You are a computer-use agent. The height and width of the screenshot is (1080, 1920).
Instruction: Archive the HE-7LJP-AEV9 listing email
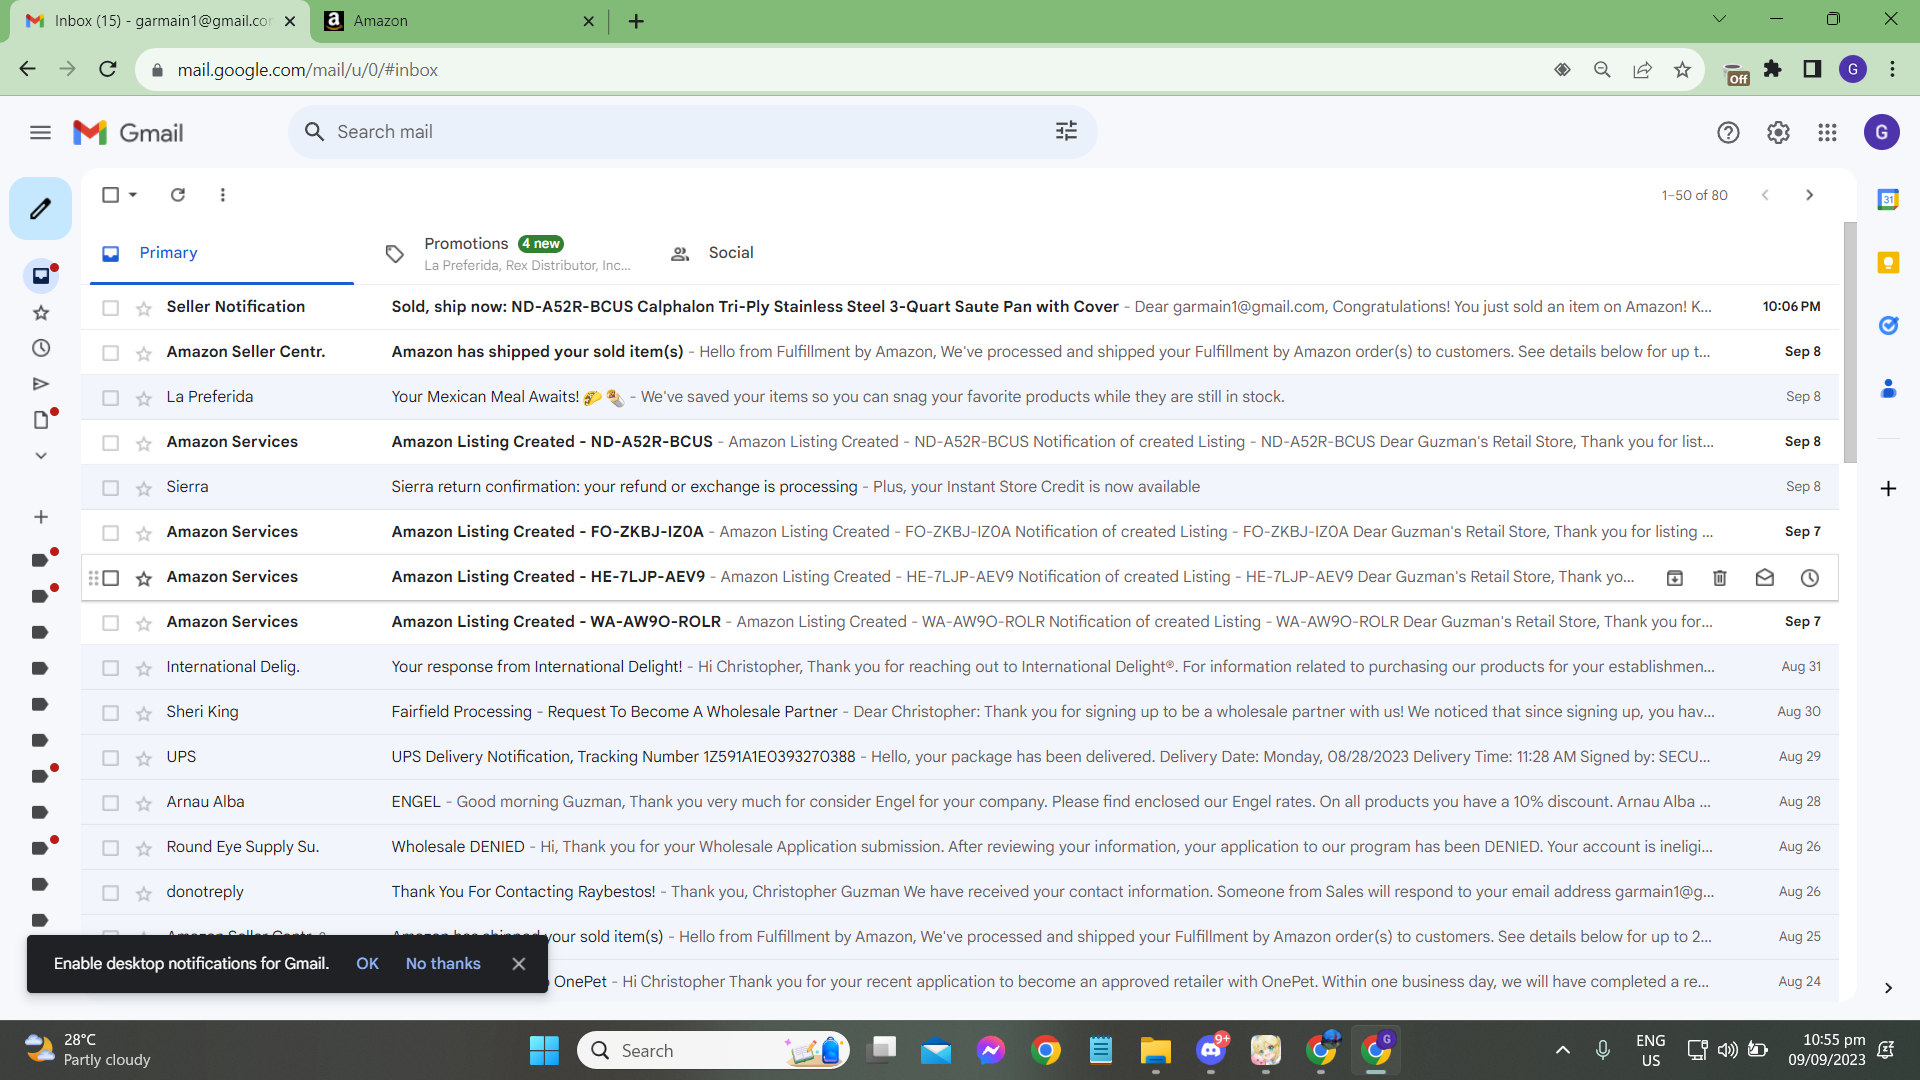(x=1675, y=577)
